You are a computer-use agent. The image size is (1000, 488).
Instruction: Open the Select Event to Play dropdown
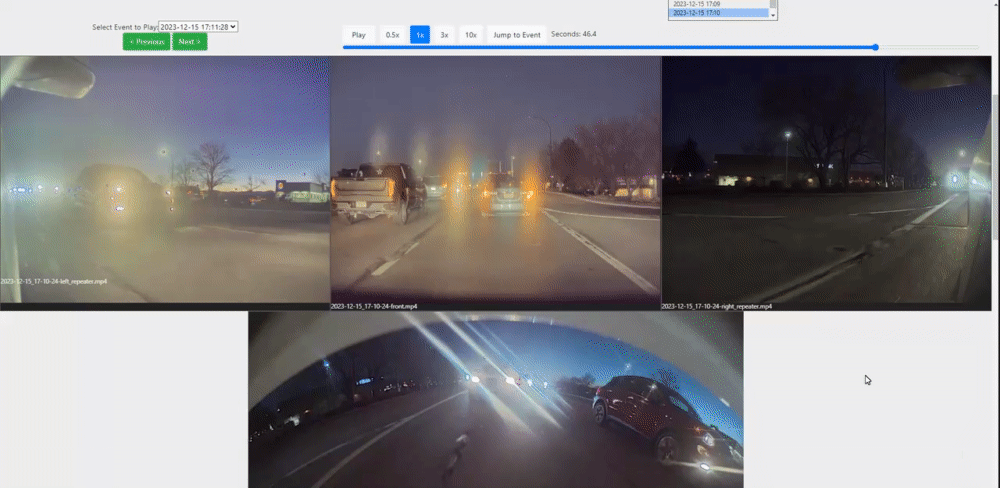tap(198, 27)
